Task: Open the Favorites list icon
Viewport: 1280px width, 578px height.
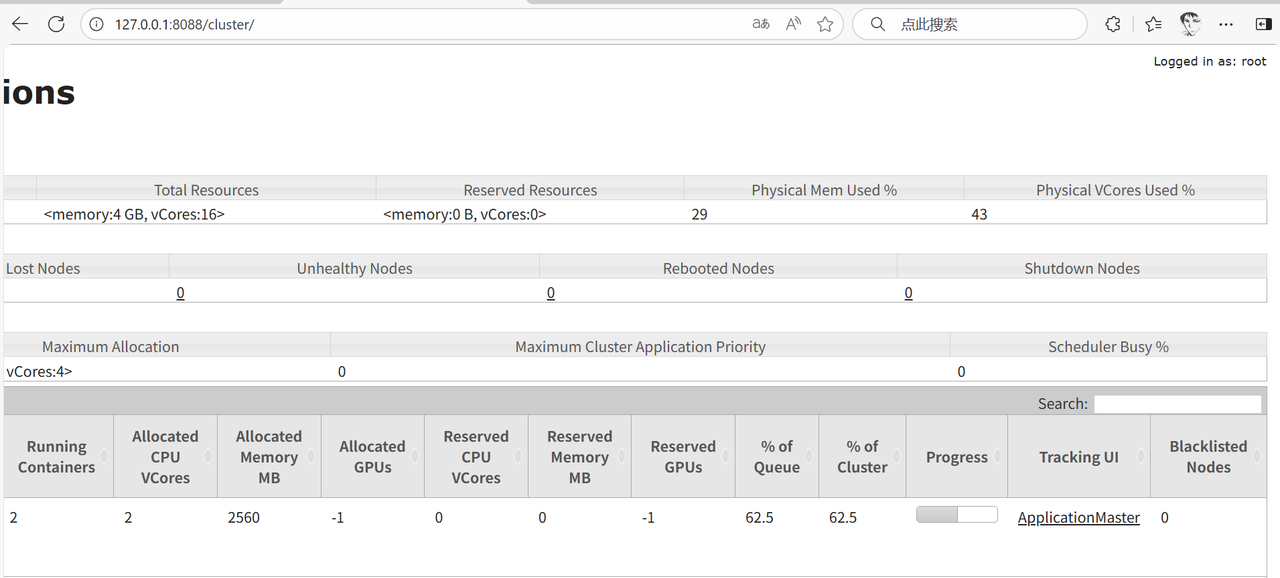Action: pos(1152,23)
